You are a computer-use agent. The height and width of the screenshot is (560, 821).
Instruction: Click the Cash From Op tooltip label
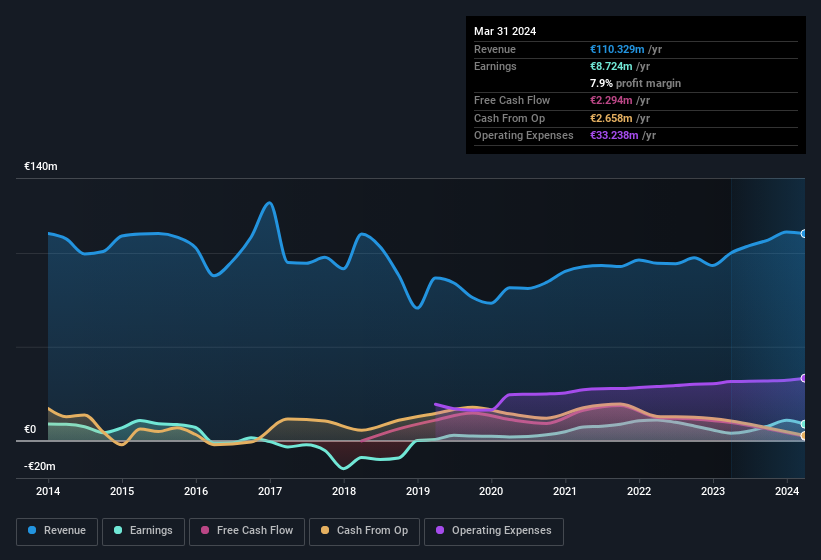(x=509, y=118)
